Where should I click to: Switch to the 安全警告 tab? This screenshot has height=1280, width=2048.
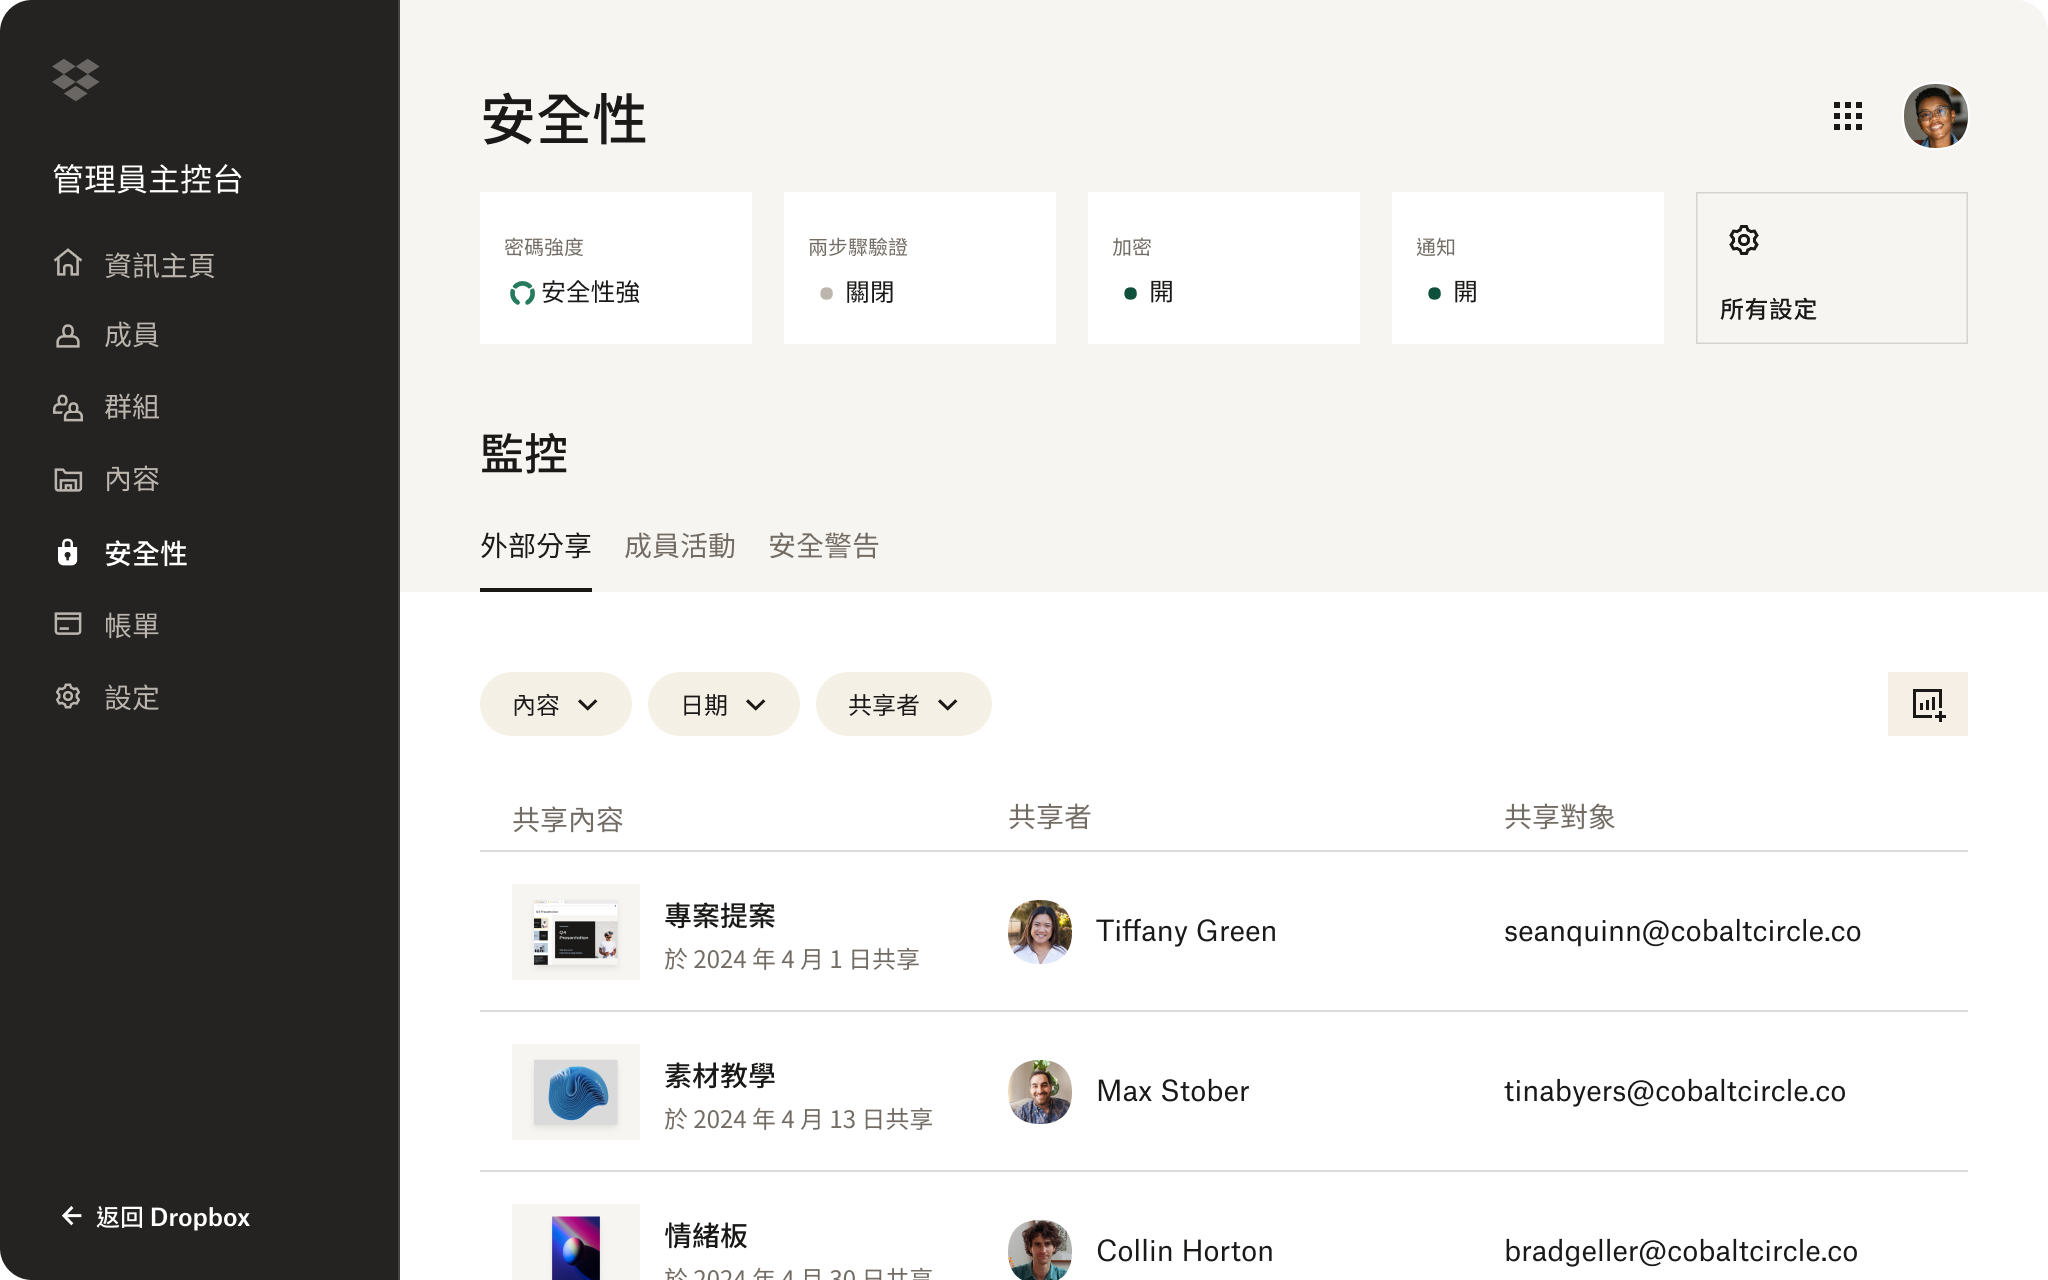pos(824,546)
